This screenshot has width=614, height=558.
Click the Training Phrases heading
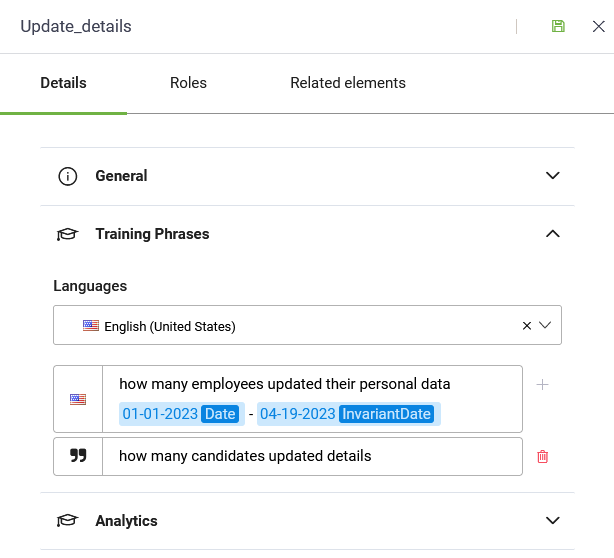152,234
